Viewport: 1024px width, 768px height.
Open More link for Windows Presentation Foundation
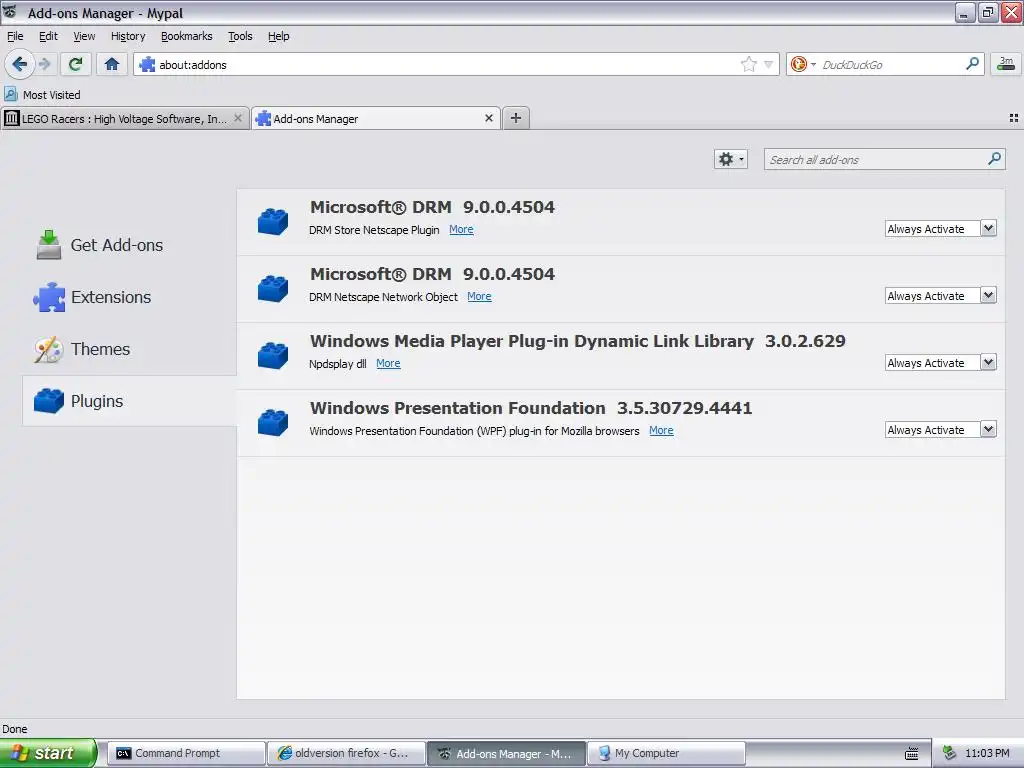pyautogui.click(x=661, y=430)
